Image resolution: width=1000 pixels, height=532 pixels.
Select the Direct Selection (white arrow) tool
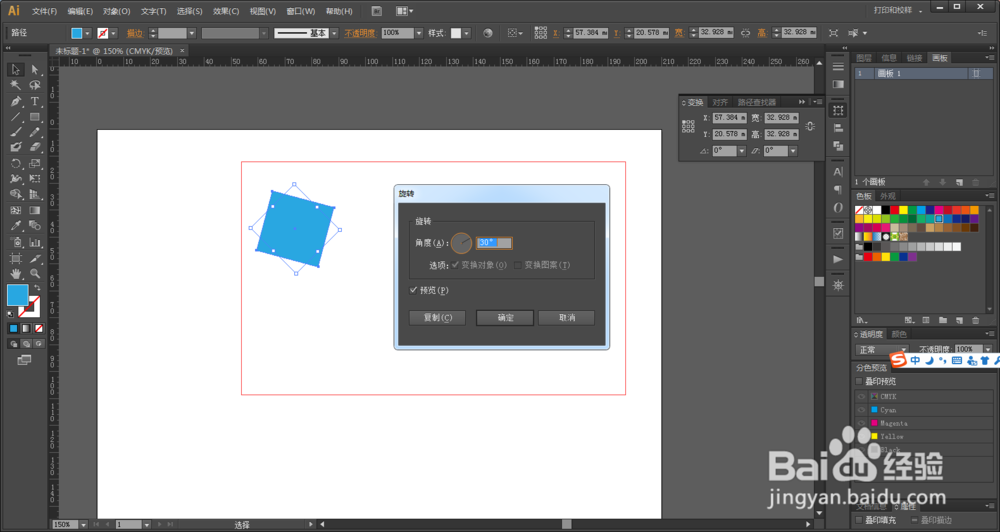point(35,70)
